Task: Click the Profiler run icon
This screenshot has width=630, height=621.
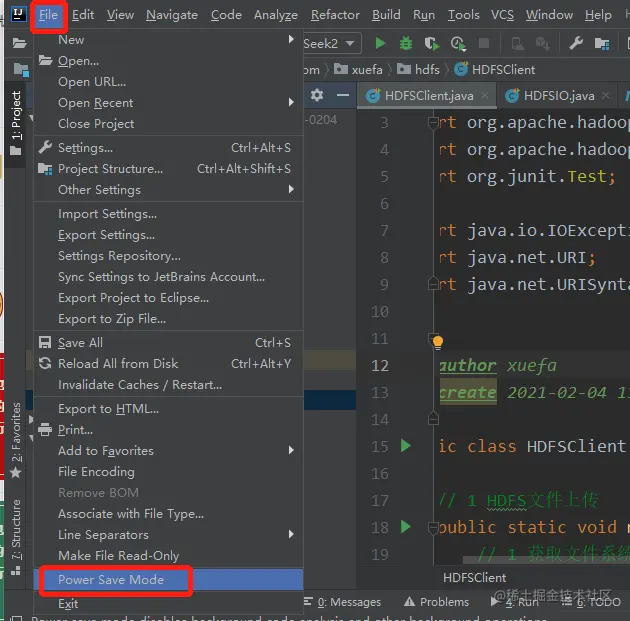Action: click(458, 43)
